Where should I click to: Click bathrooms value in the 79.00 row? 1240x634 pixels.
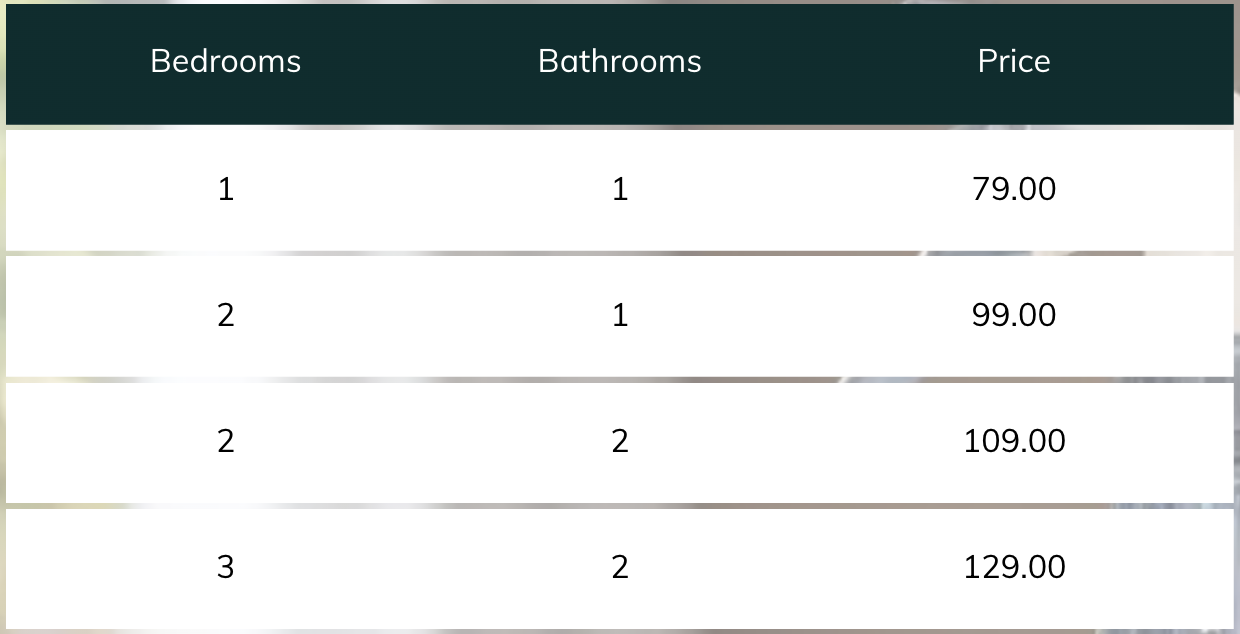[620, 189]
